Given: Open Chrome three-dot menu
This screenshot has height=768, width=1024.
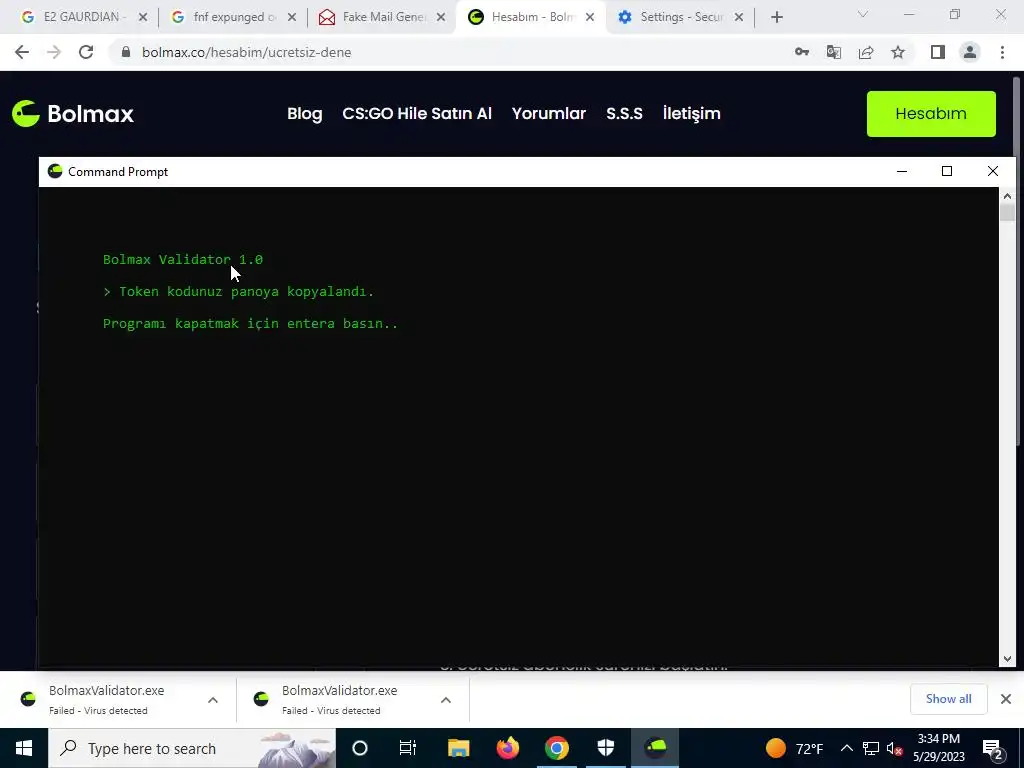Looking at the screenshot, I should (x=1002, y=52).
